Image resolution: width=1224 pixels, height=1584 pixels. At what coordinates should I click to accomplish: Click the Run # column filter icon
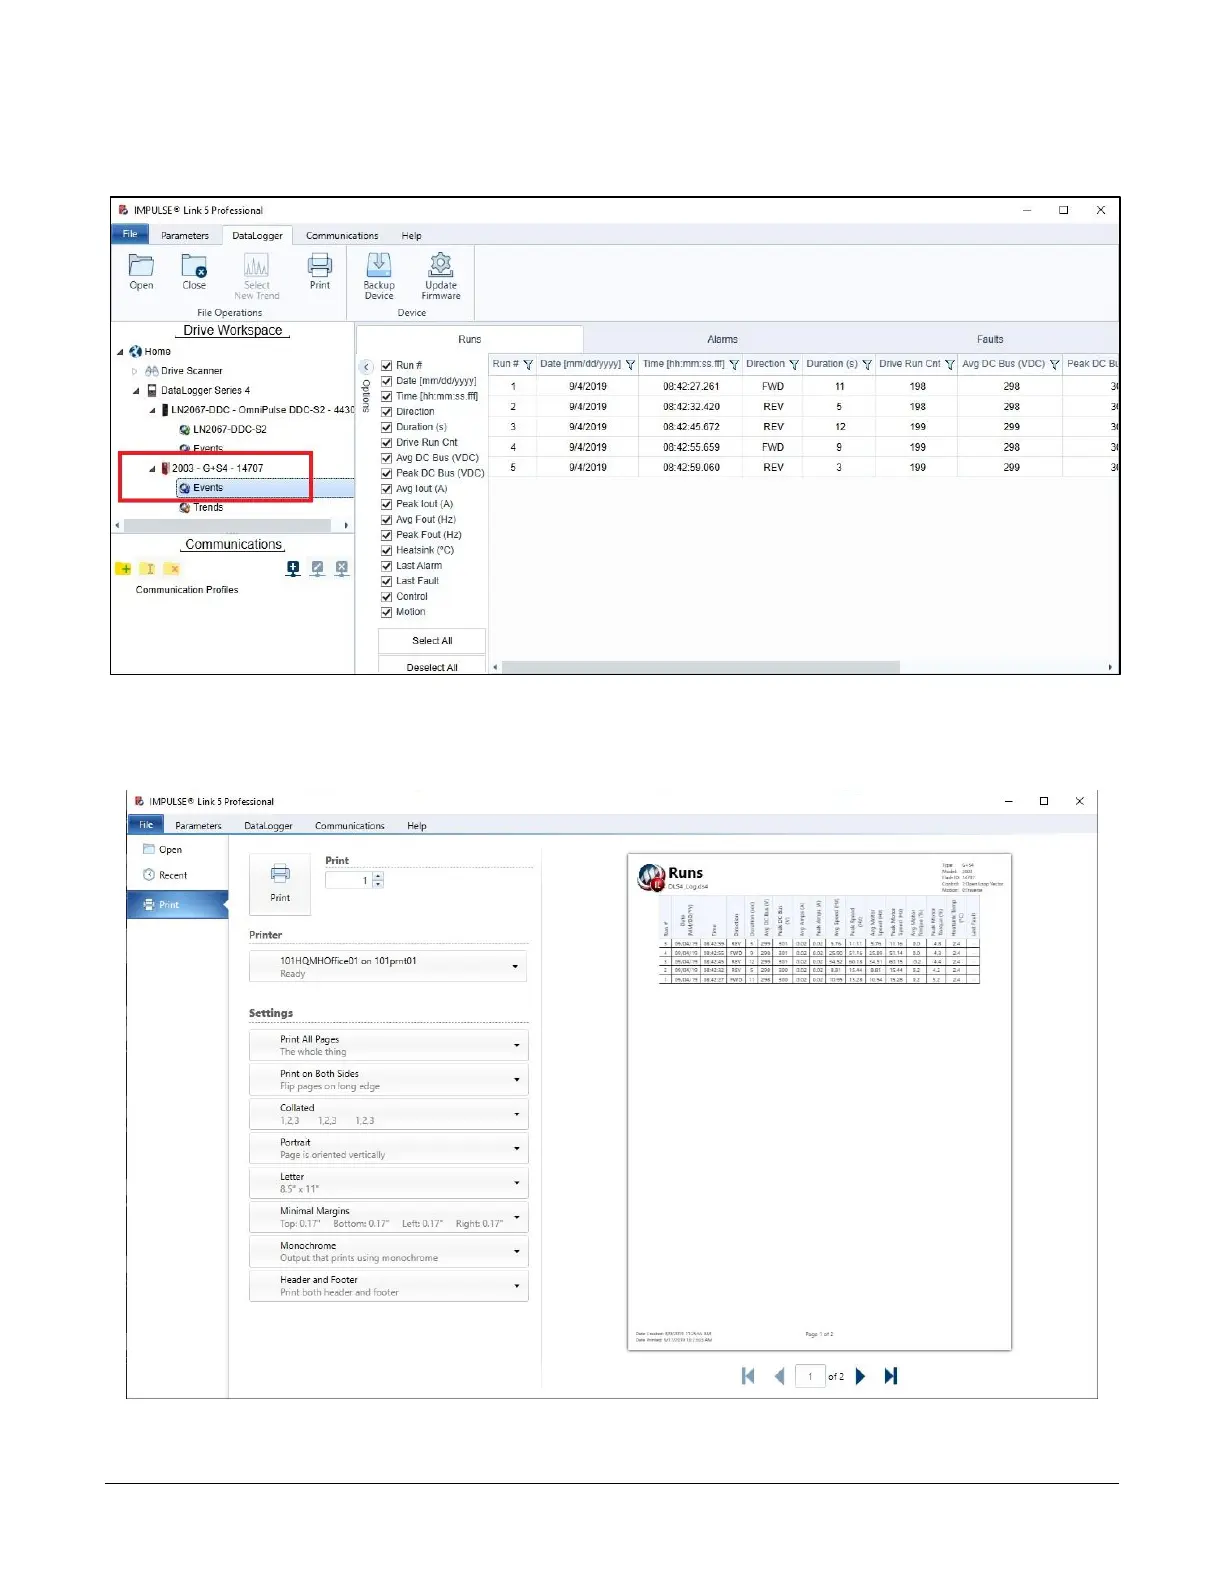(x=528, y=365)
